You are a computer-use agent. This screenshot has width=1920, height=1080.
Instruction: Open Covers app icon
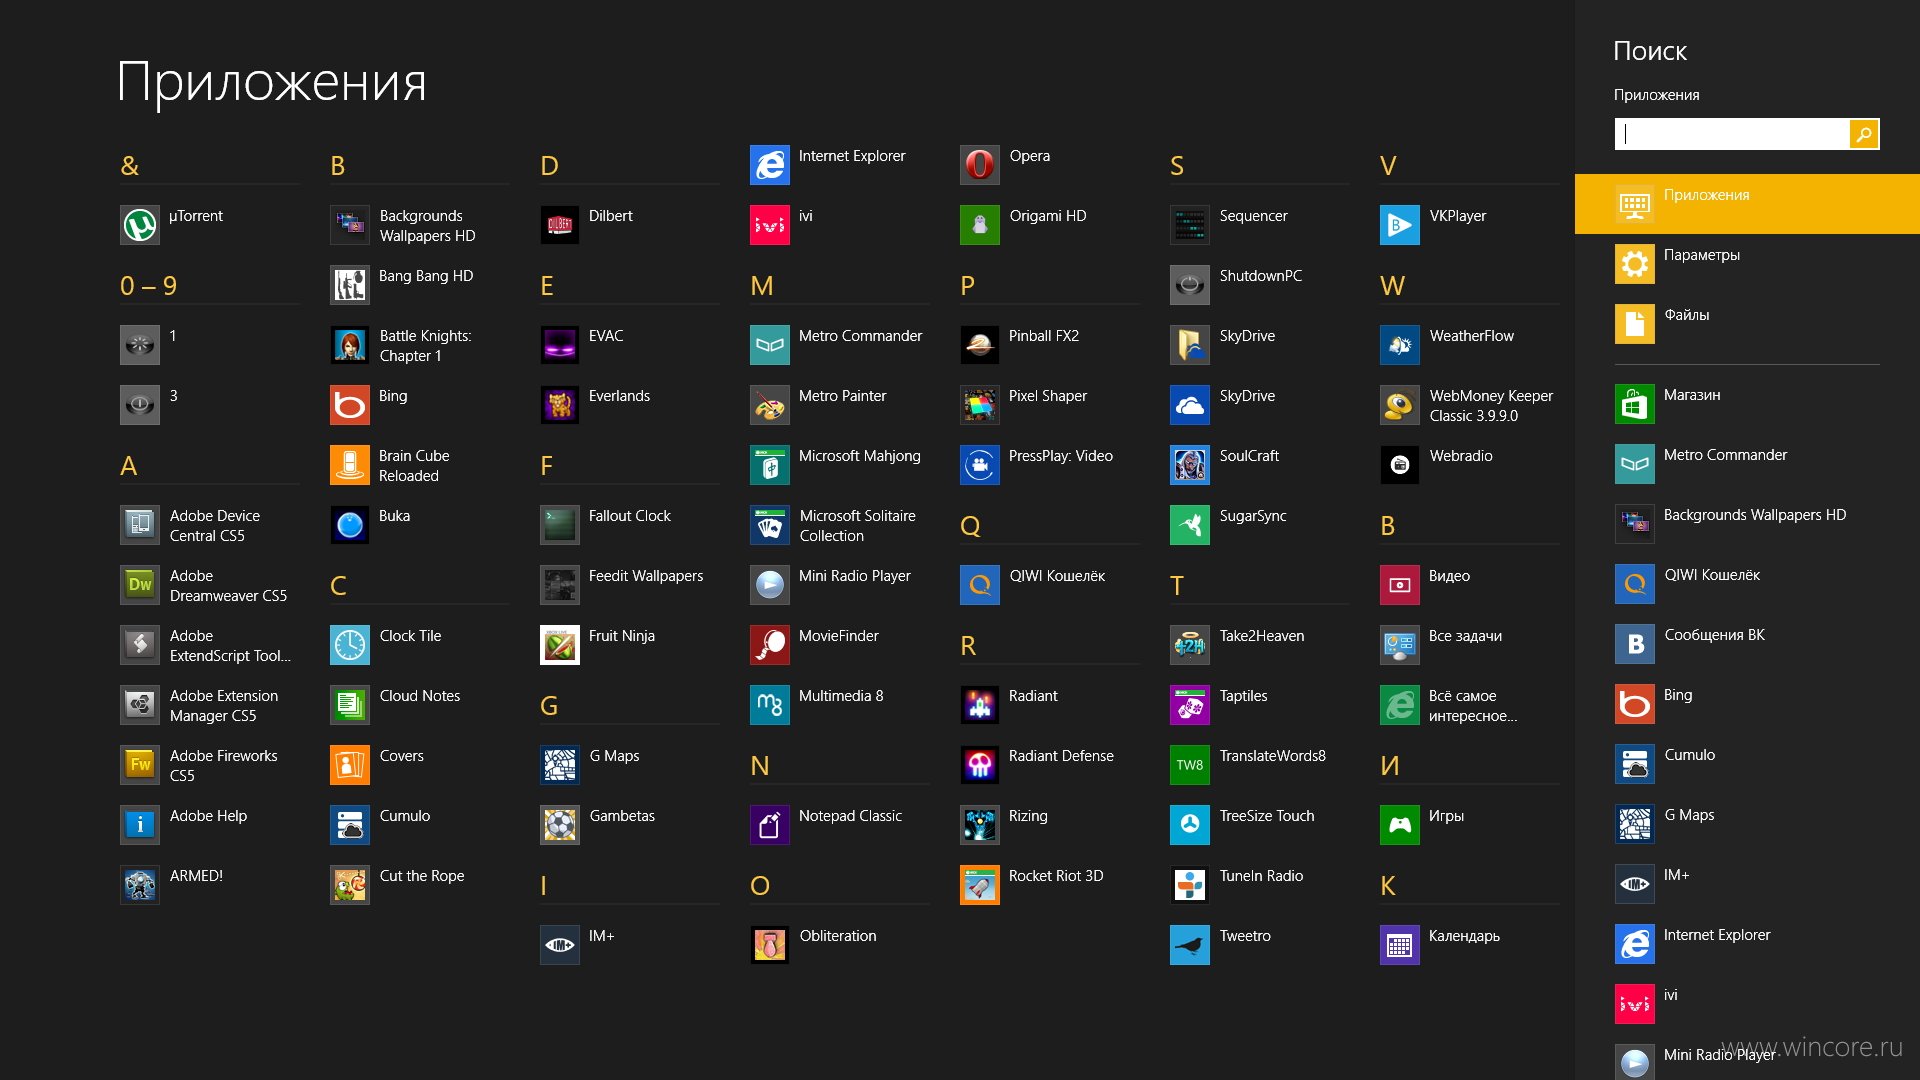coord(350,765)
